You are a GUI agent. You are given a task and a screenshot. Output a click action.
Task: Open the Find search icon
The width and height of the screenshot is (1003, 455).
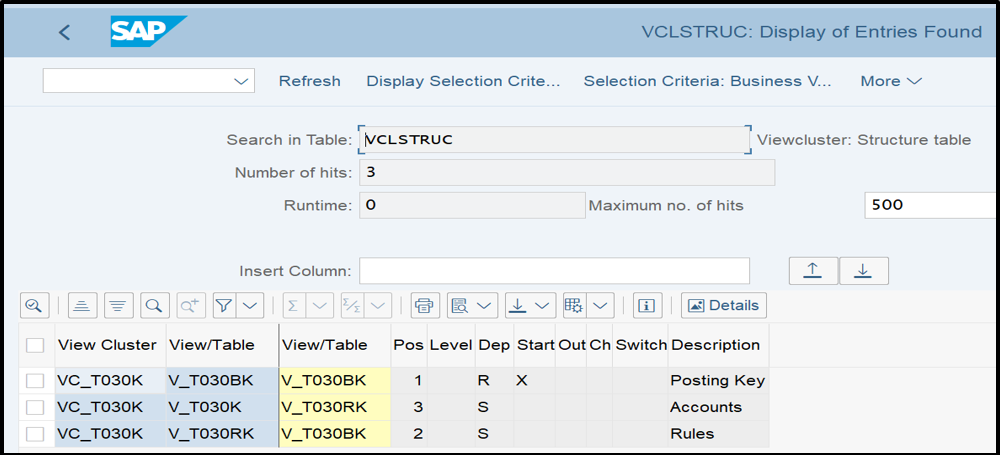click(x=154, y=306)
